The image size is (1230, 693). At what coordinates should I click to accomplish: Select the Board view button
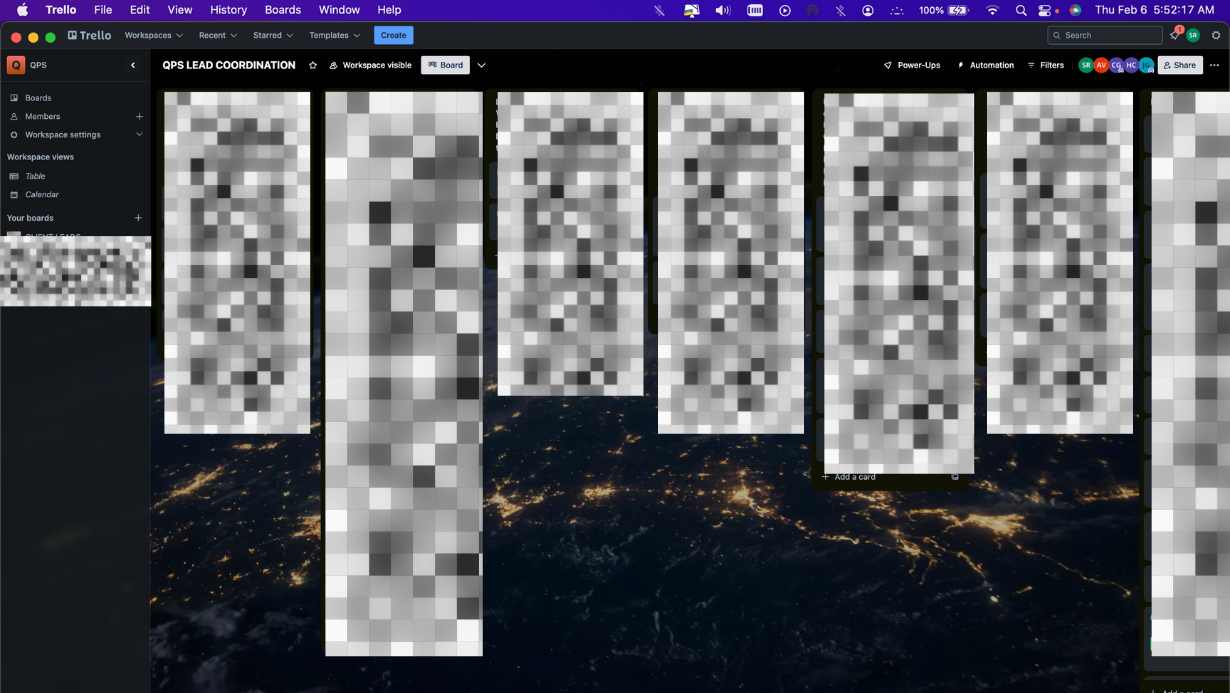pyautogui.click(x=445, y=65)
